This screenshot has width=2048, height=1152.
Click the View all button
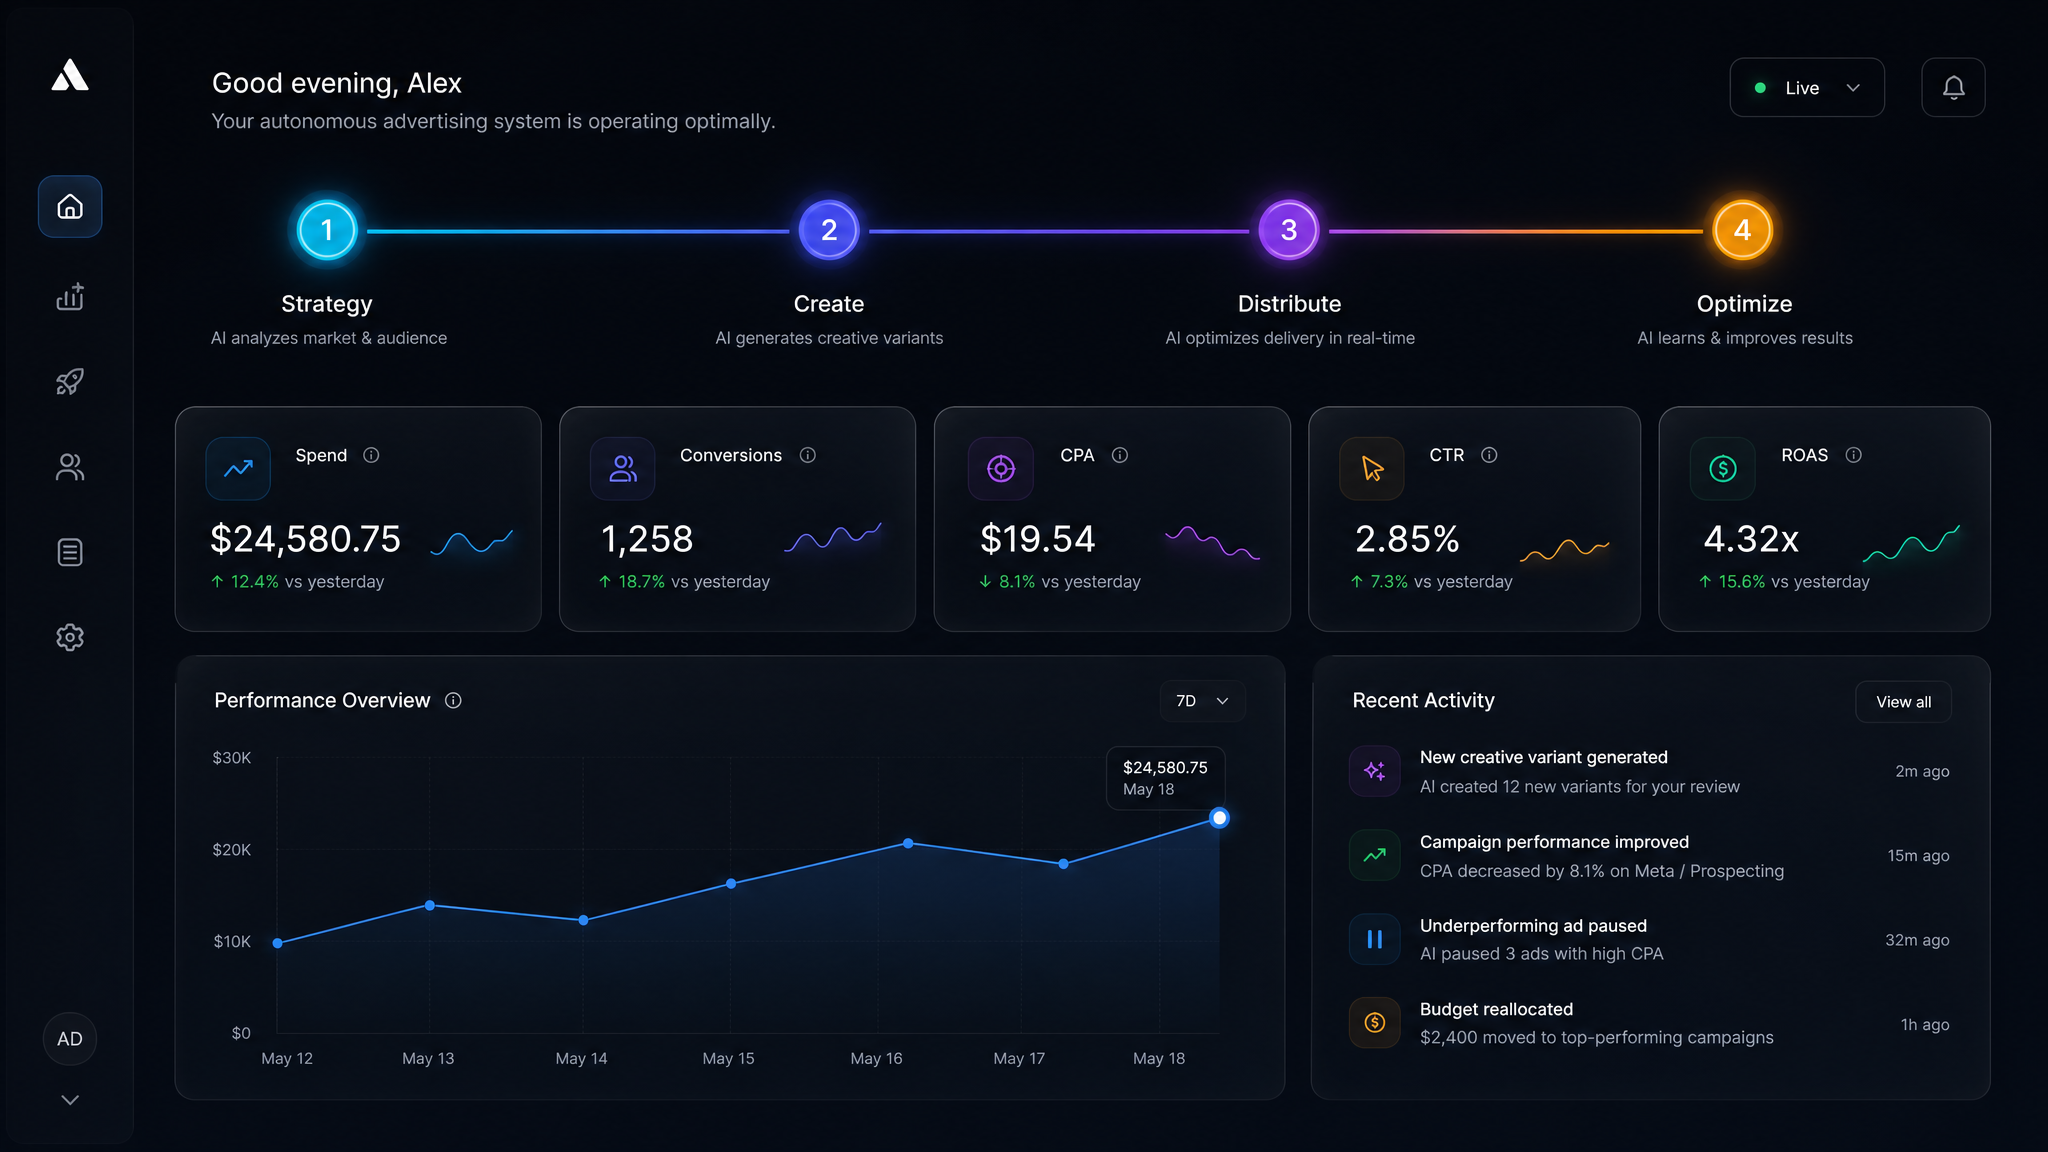click(1903, 702)
